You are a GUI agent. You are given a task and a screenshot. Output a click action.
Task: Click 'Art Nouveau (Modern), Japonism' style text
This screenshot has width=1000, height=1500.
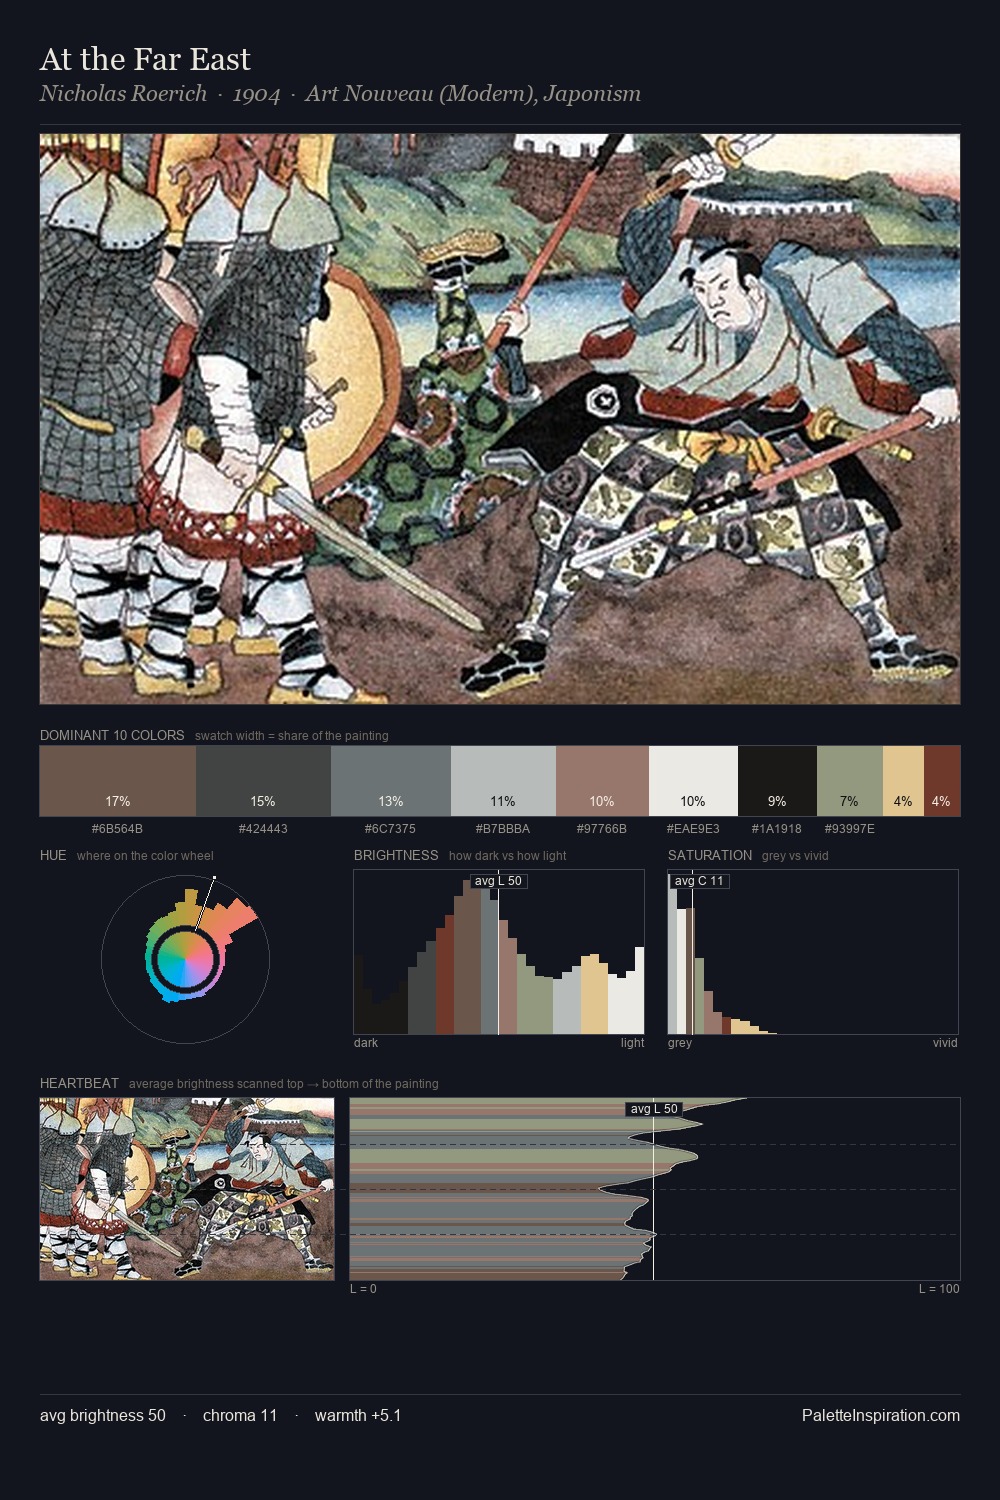[x=473, y=93]
